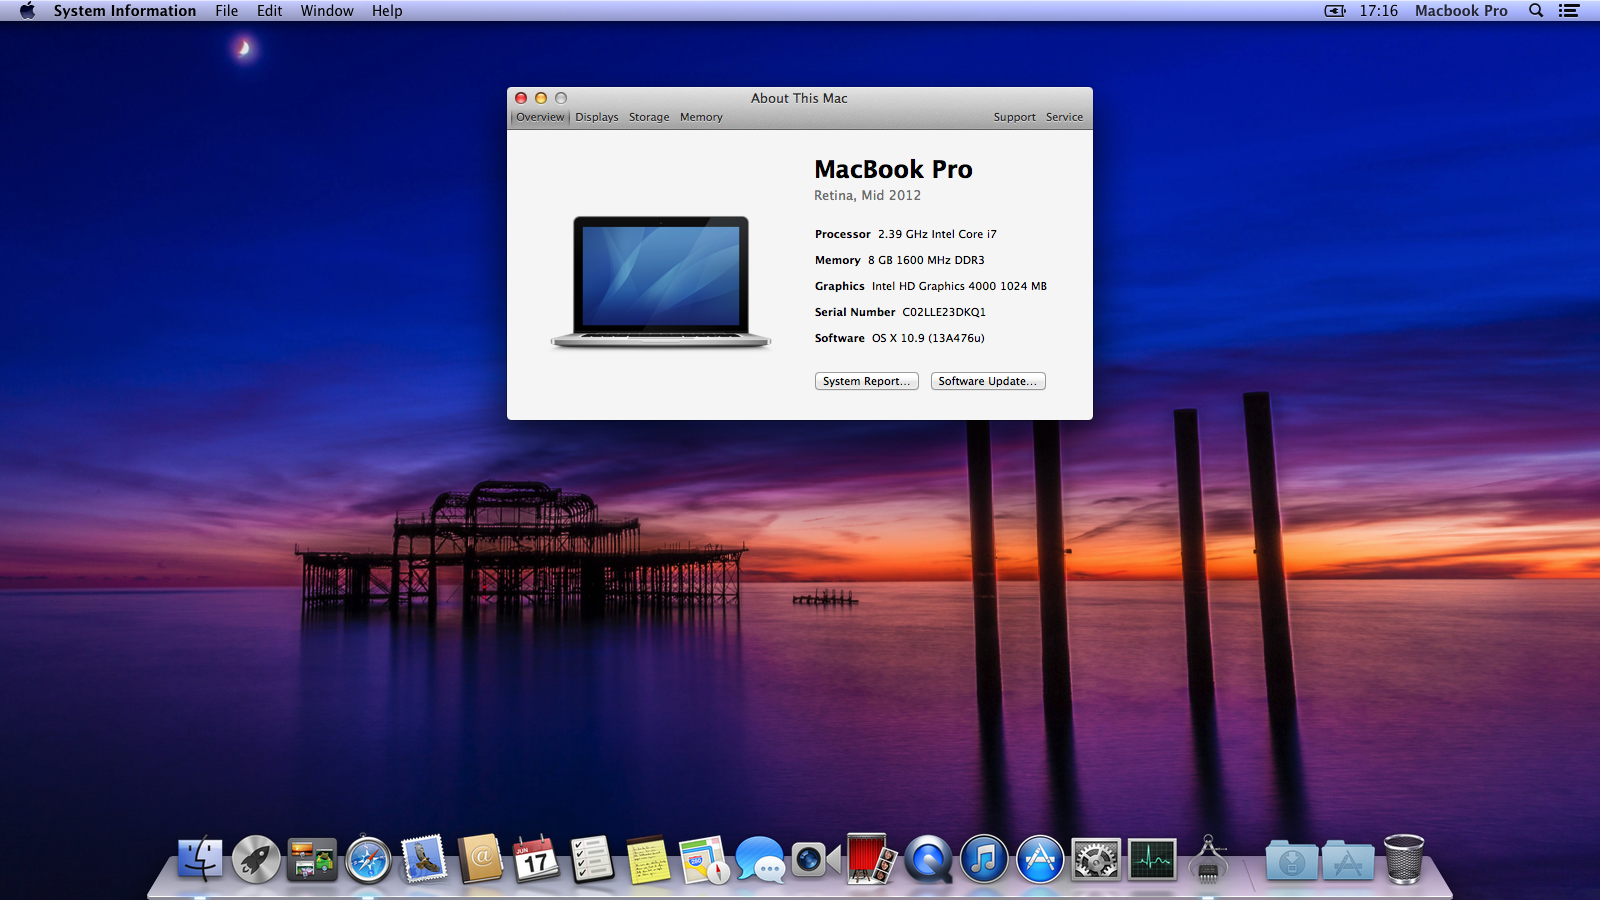Close the About This Mac window

[521, 98]
